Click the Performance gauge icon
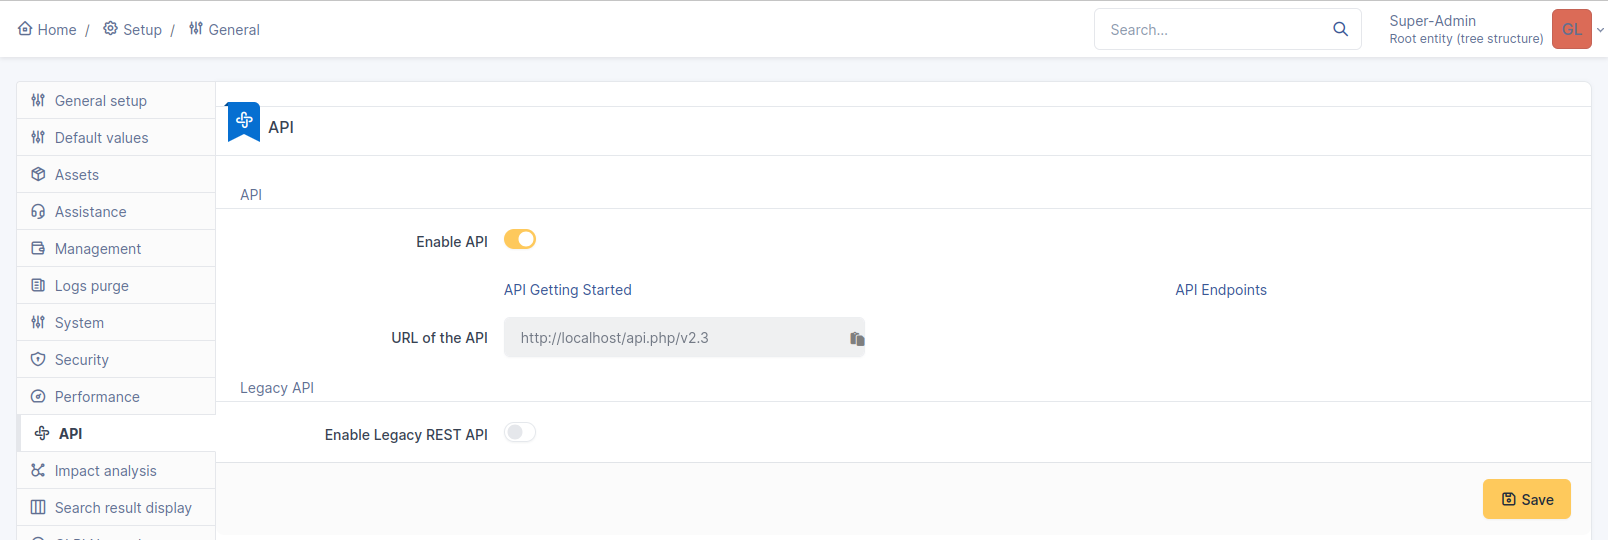1608x540 pixels. pyautogui.click(x=38, y=396)
